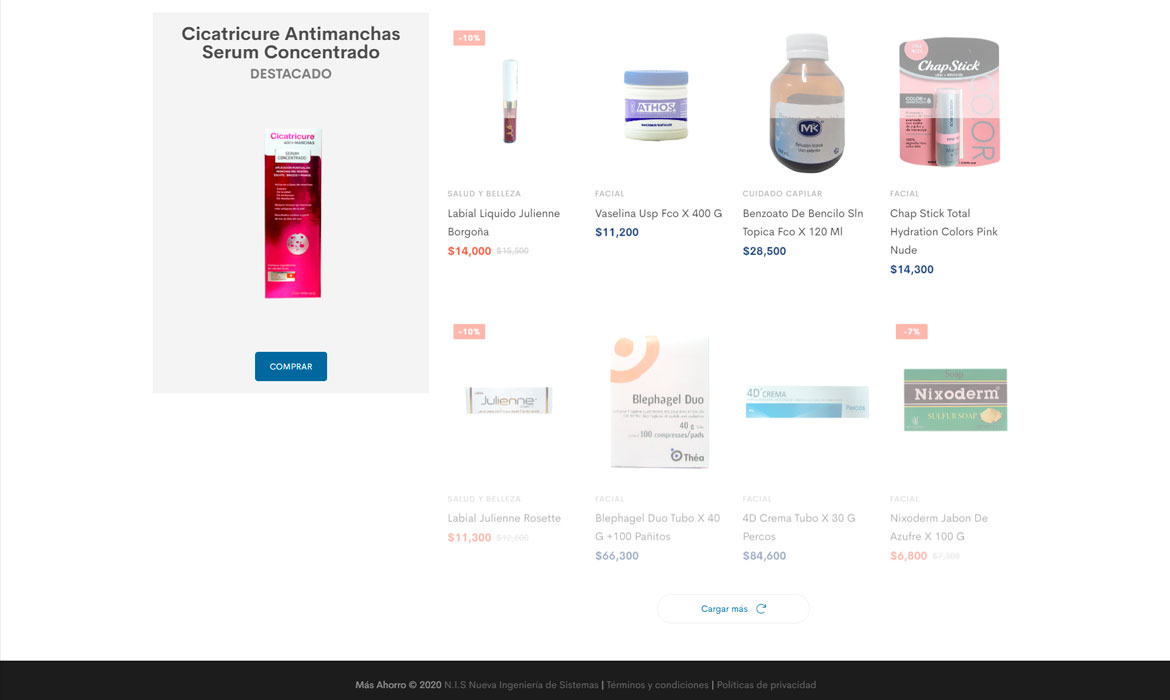
Task: Open the Labial Liquido Julienne Borgoña thumbnail
Action: coord(510,101)
